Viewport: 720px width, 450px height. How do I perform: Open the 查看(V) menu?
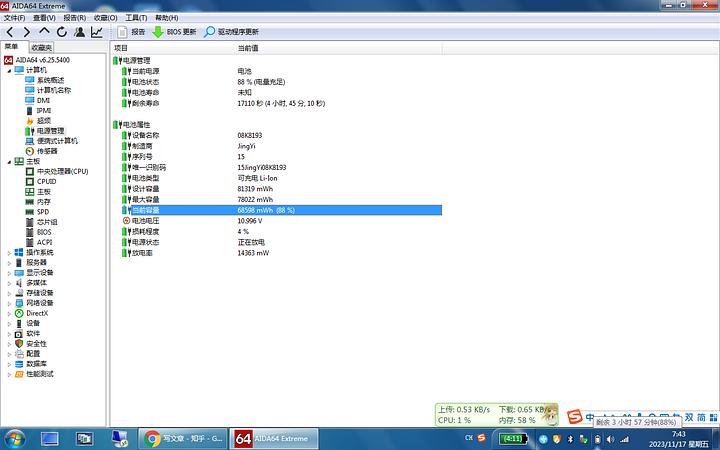coord(44,18)
